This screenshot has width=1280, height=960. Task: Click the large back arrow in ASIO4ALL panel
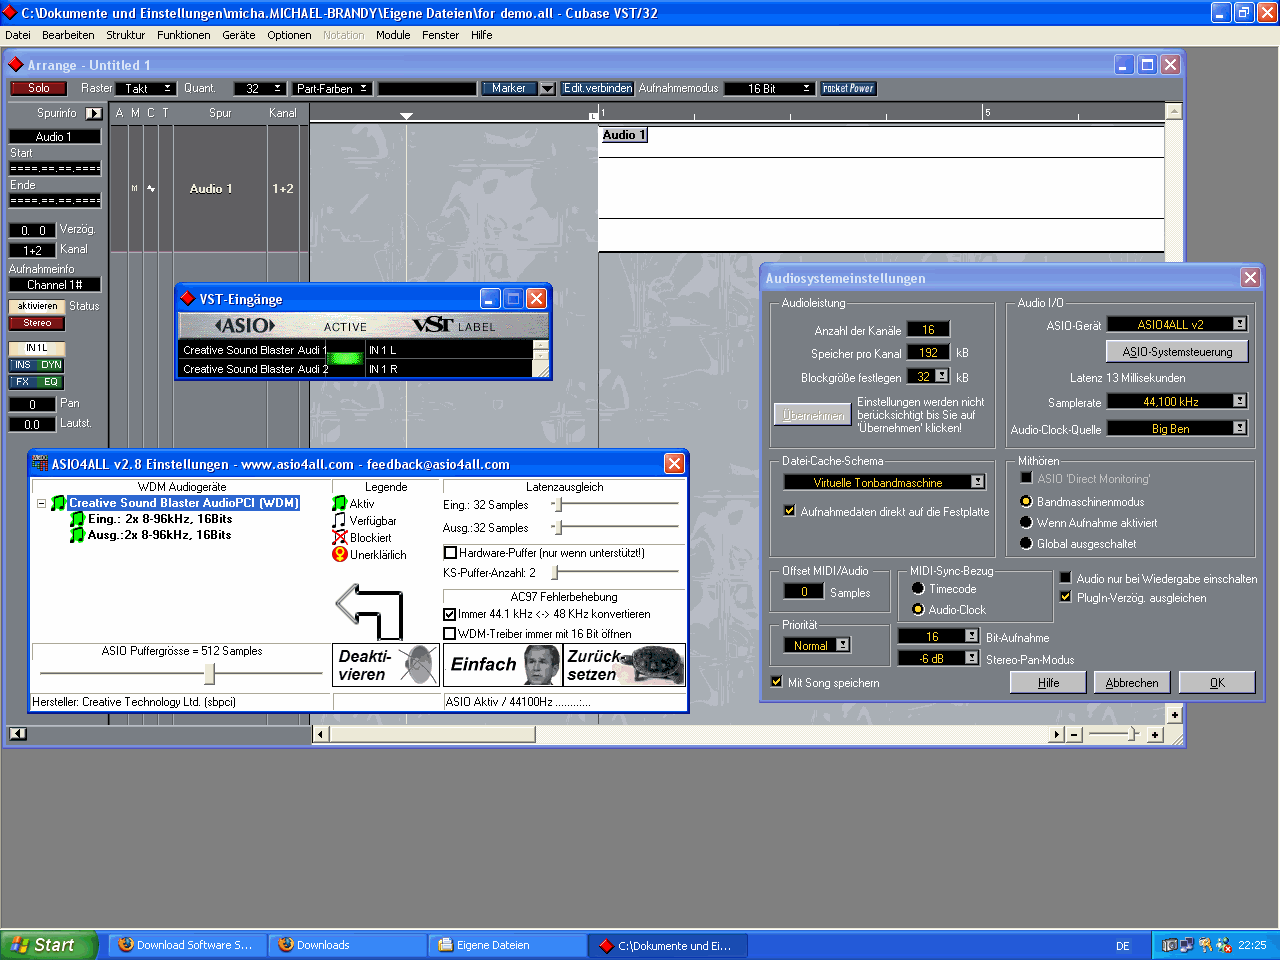click(369, 611)
